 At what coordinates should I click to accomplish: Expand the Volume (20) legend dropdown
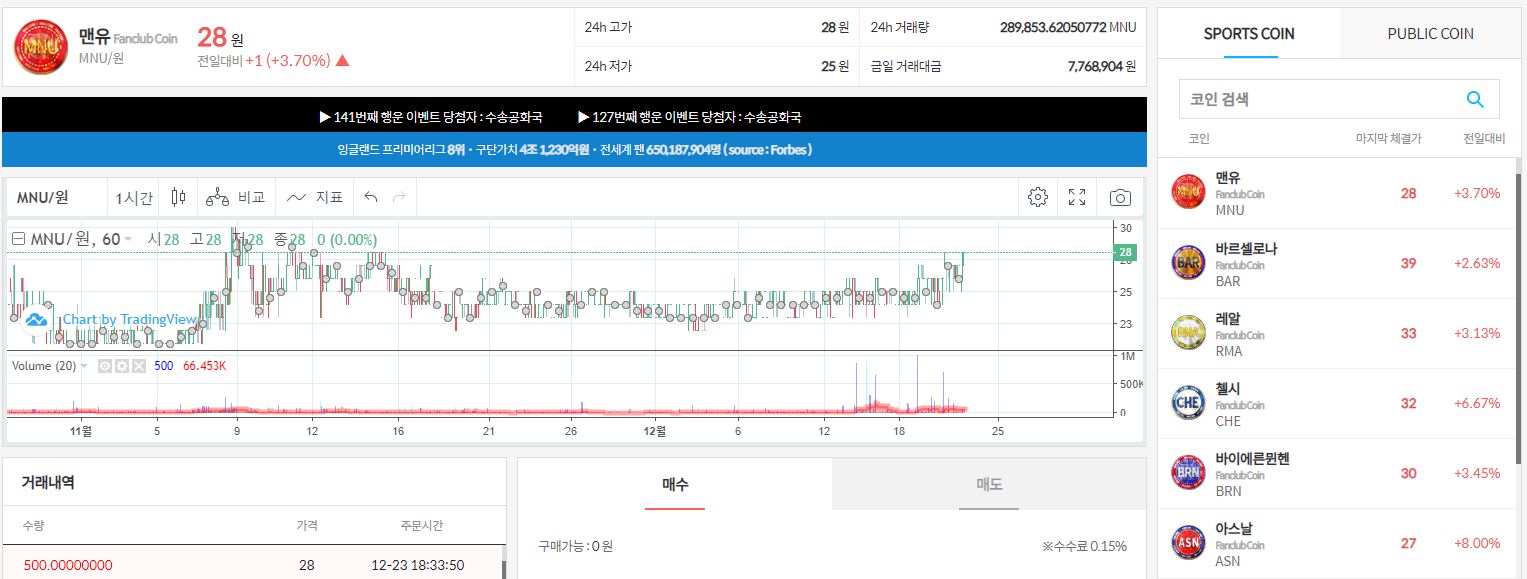click(x=84, y=366)
